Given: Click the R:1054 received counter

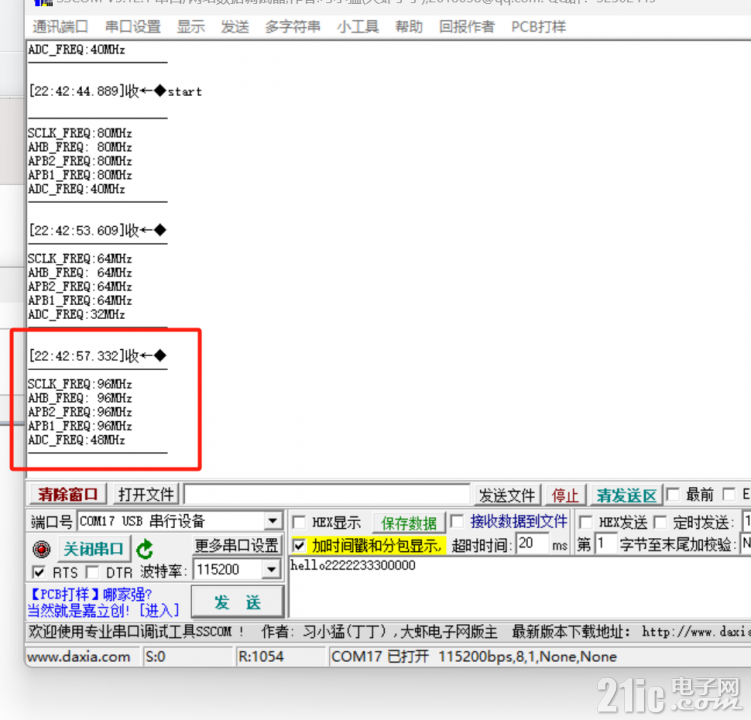Looking at the screenshot, I should (261, 656).
